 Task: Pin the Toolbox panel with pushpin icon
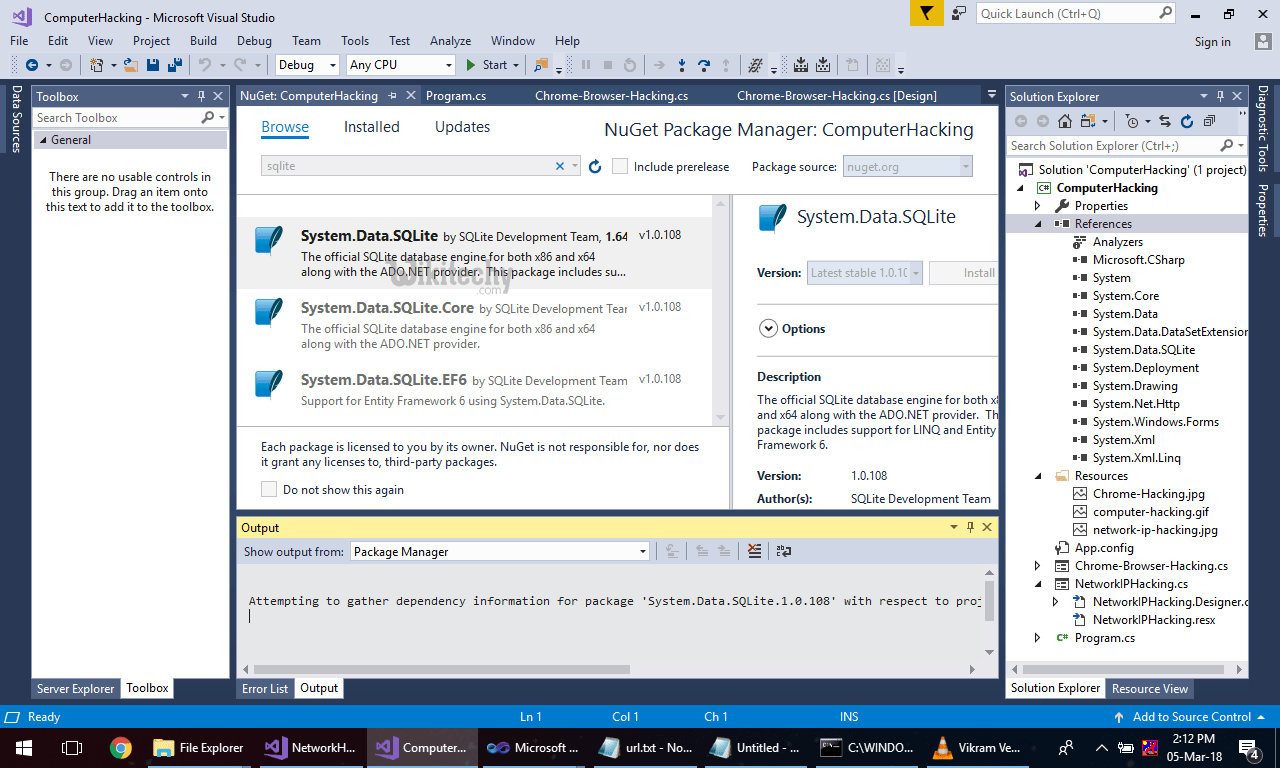point(202,96)
